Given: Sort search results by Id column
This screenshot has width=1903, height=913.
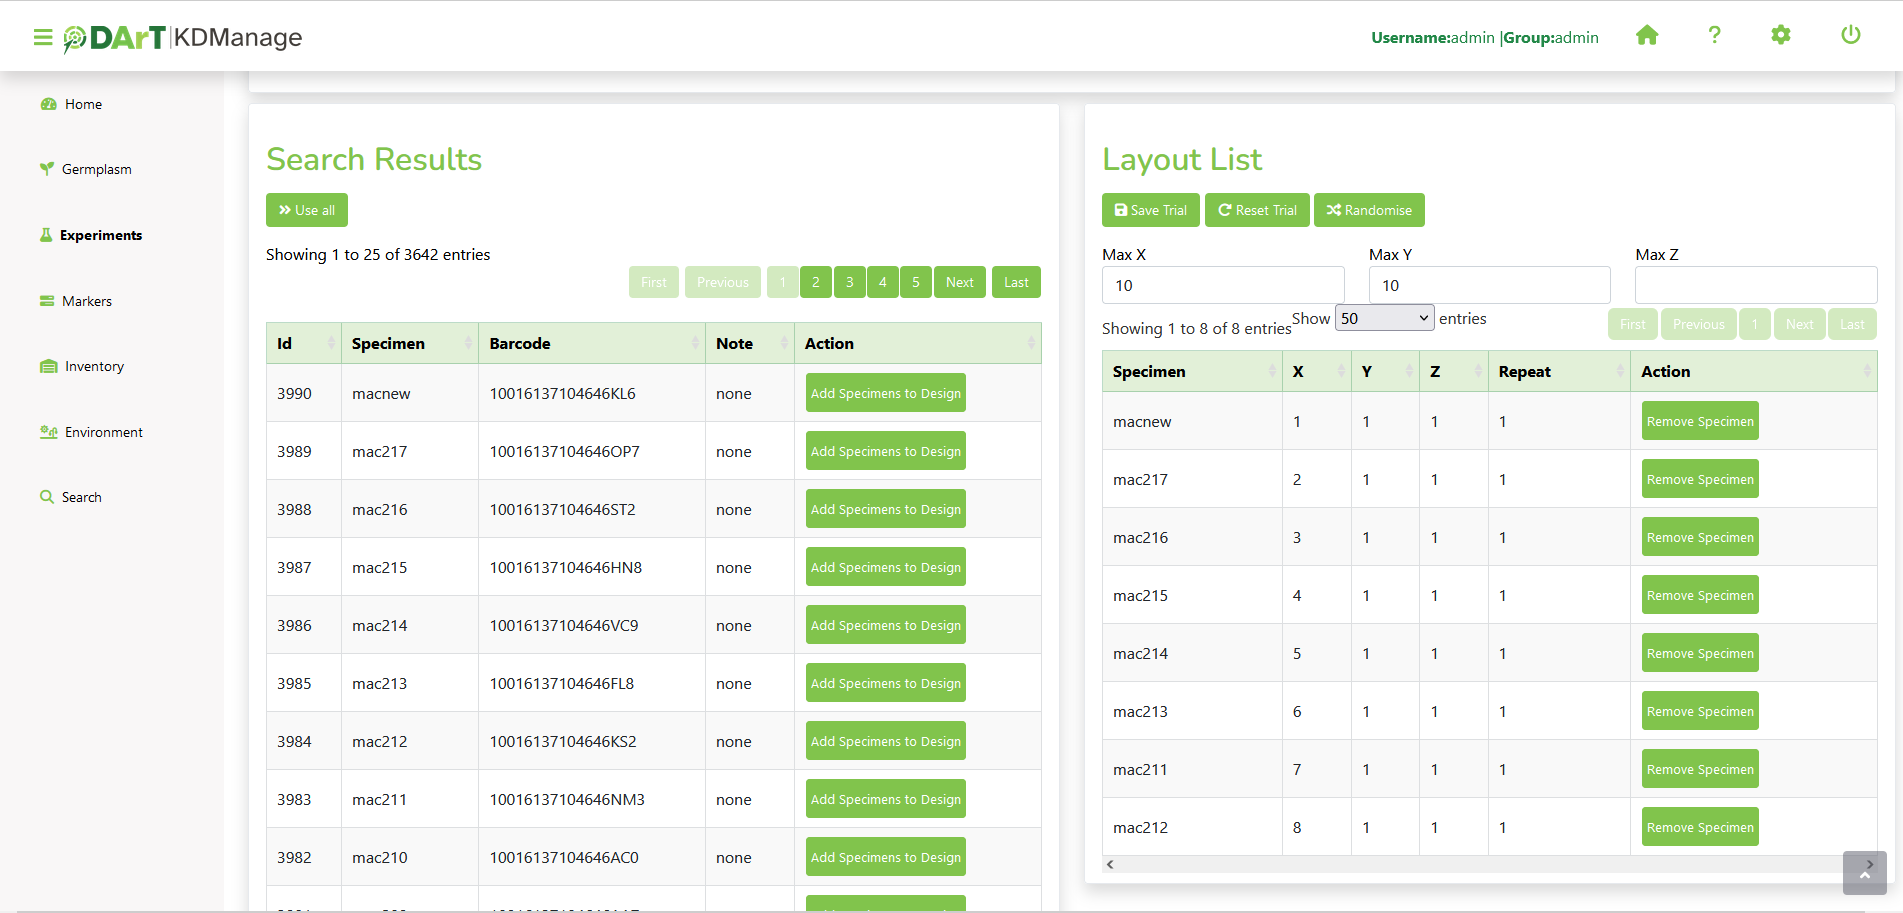Looking at the screenshot, I should click(303, 343).
